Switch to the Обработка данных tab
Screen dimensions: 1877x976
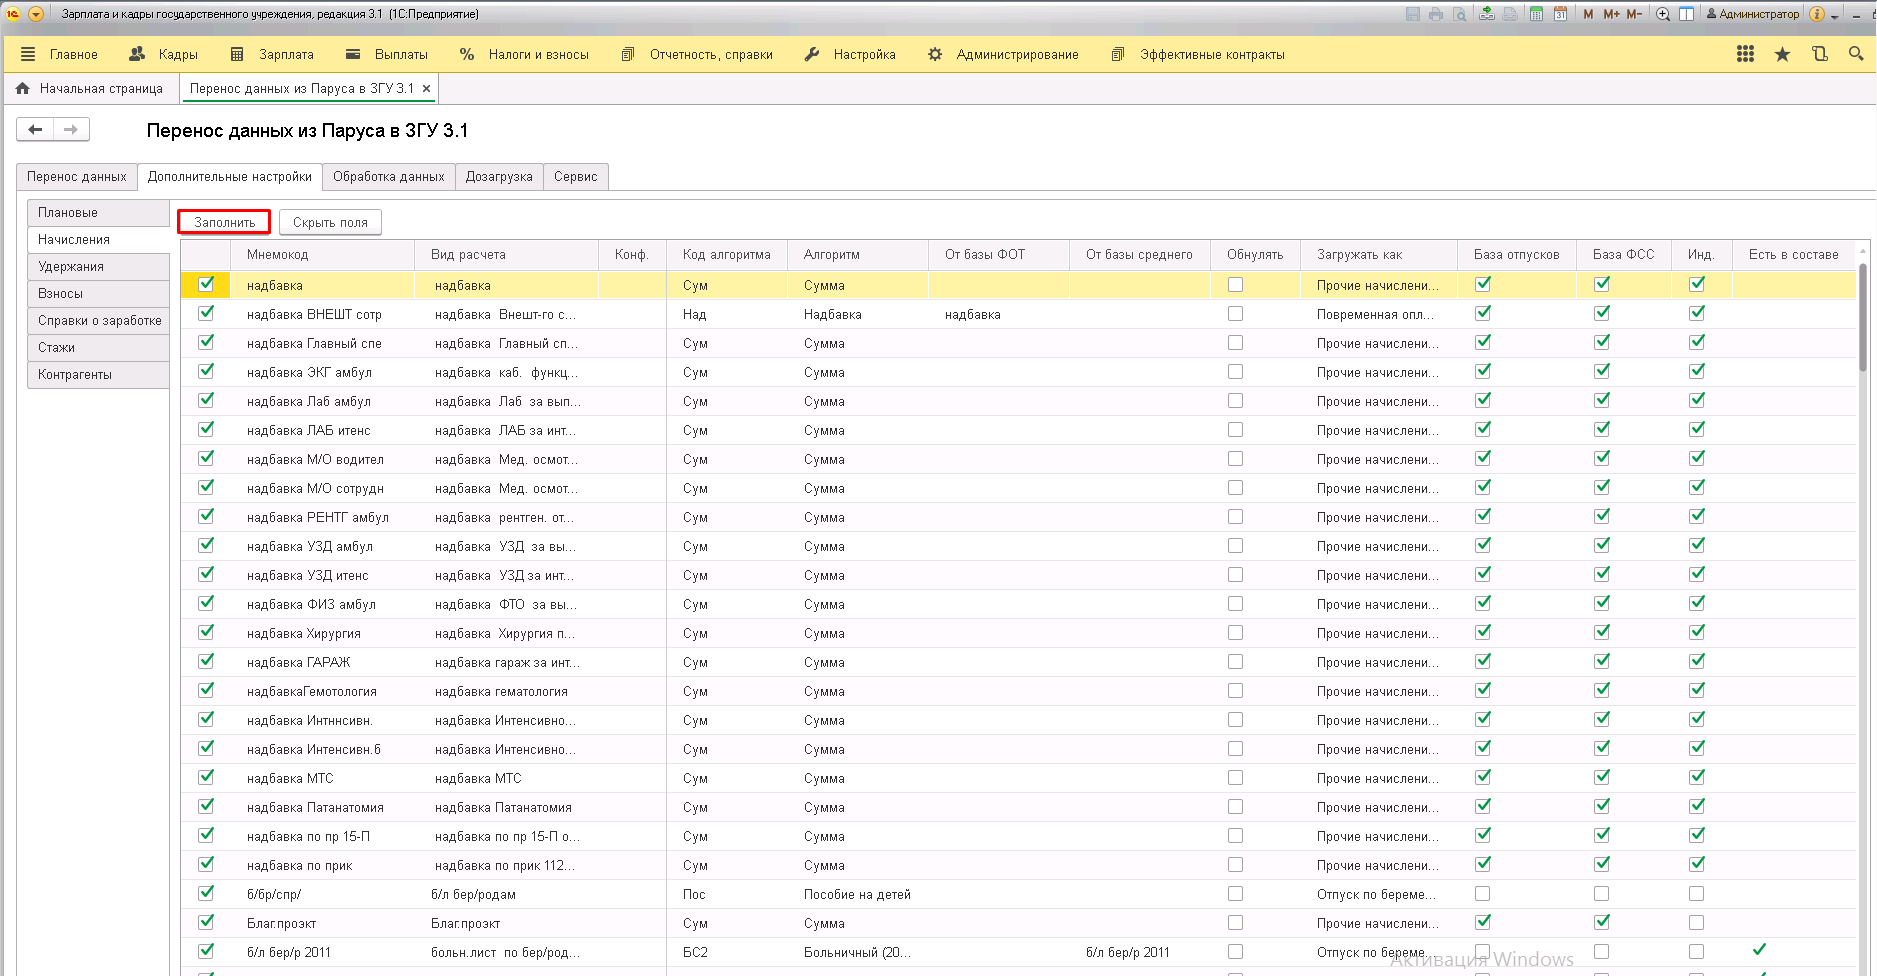tap(388, 177)
